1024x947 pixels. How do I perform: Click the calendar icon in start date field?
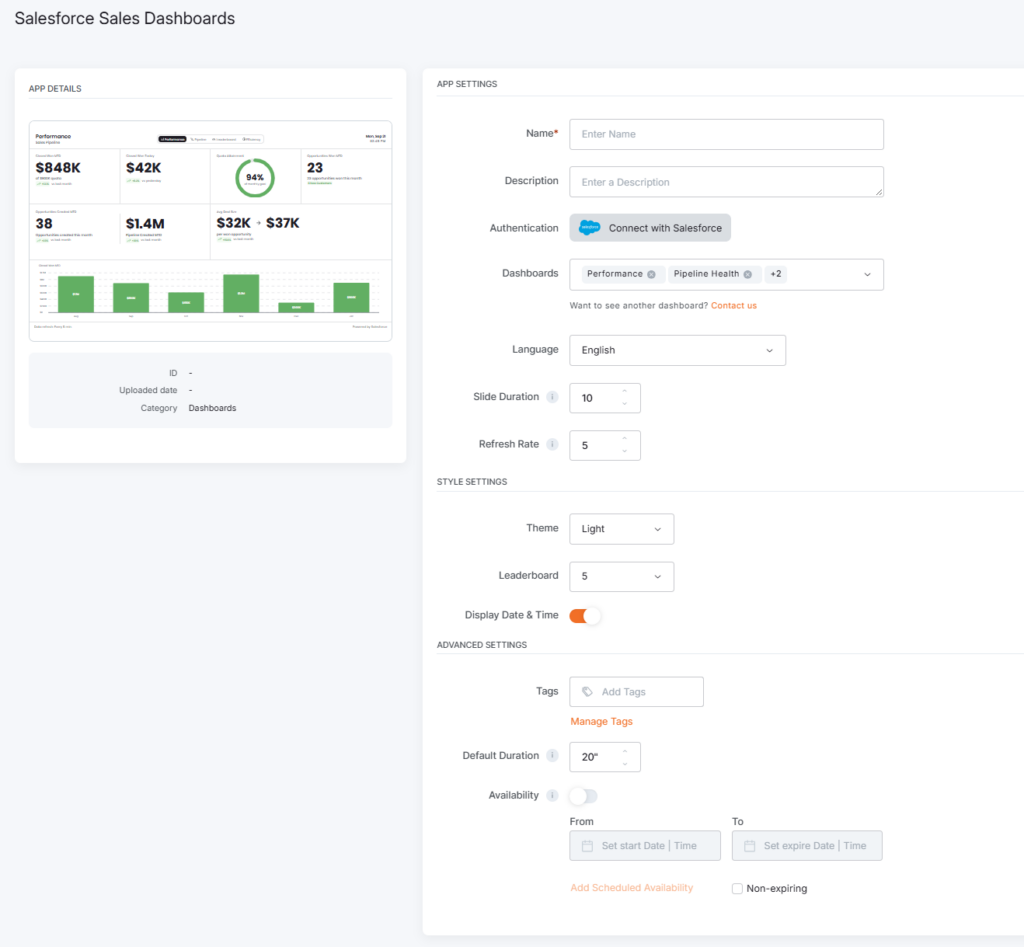587,846
